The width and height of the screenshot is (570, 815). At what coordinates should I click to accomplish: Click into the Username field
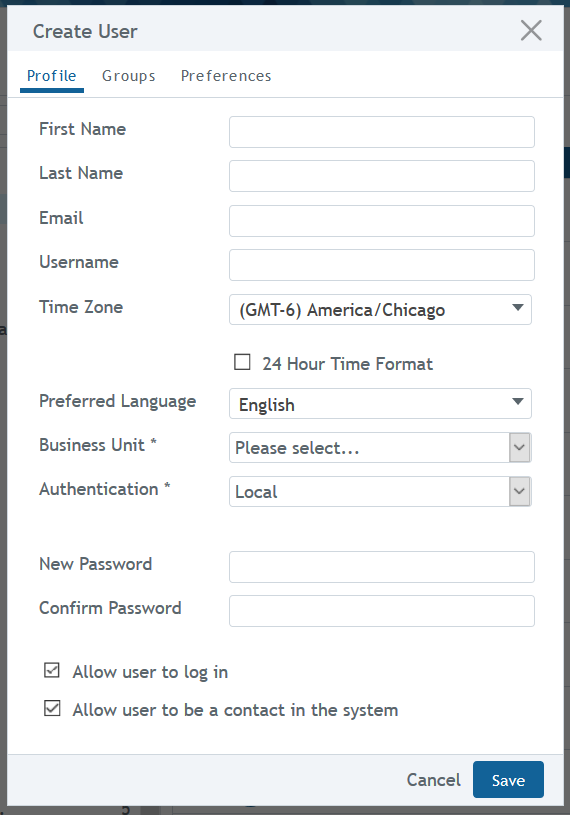pyautogui.click(x=381, y=265)
